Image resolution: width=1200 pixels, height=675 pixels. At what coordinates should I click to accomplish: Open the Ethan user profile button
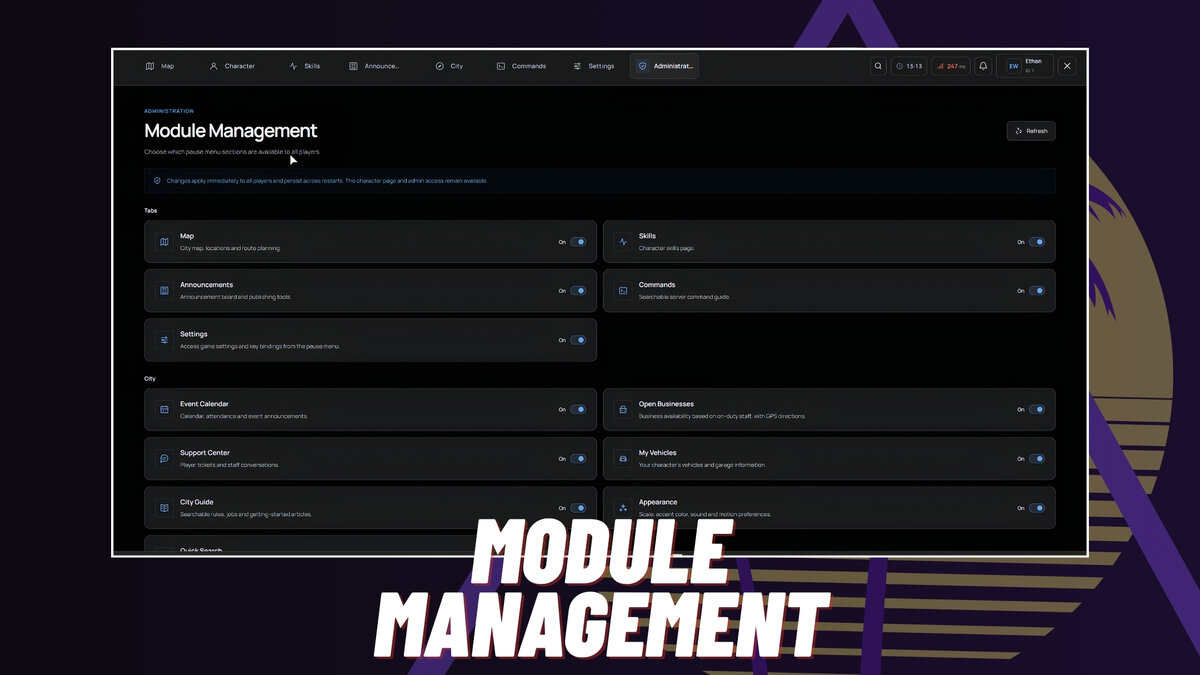tap(1024, 66)
